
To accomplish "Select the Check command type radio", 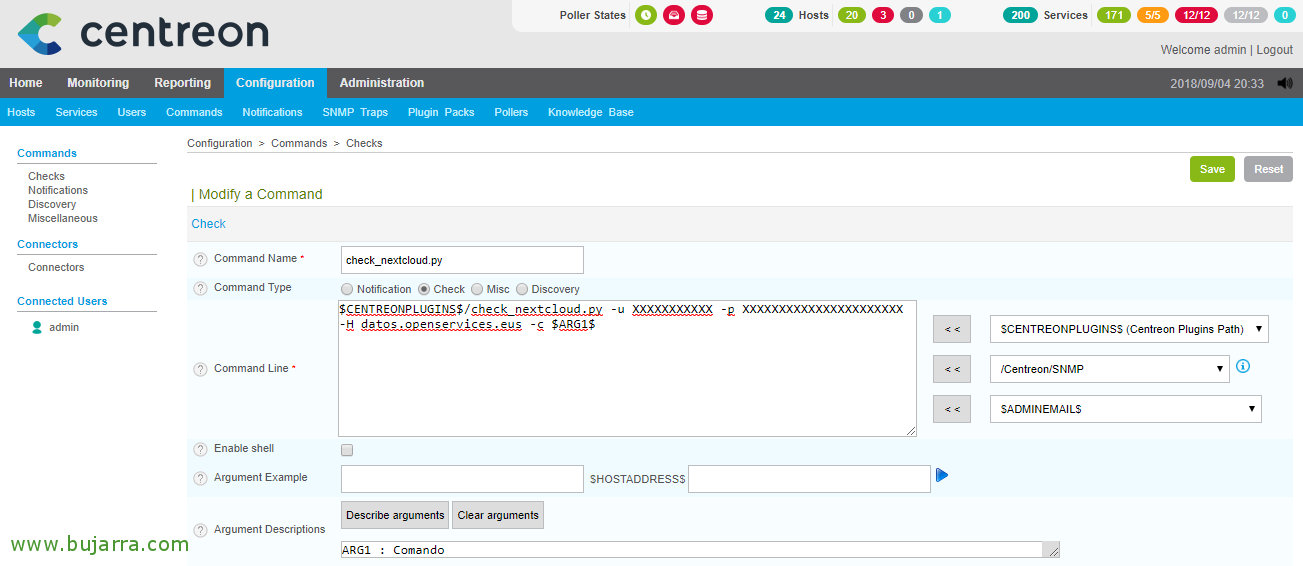I will tap(424, 289).
